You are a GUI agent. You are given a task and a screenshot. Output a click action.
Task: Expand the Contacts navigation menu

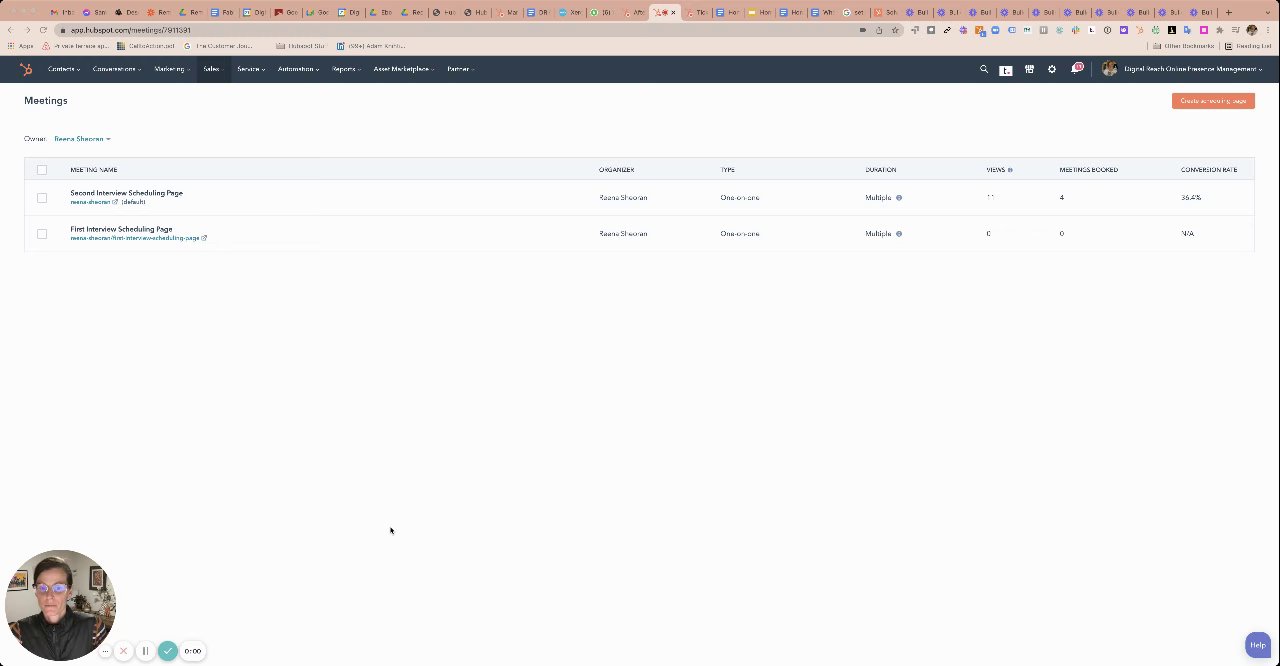pos(64,69)
